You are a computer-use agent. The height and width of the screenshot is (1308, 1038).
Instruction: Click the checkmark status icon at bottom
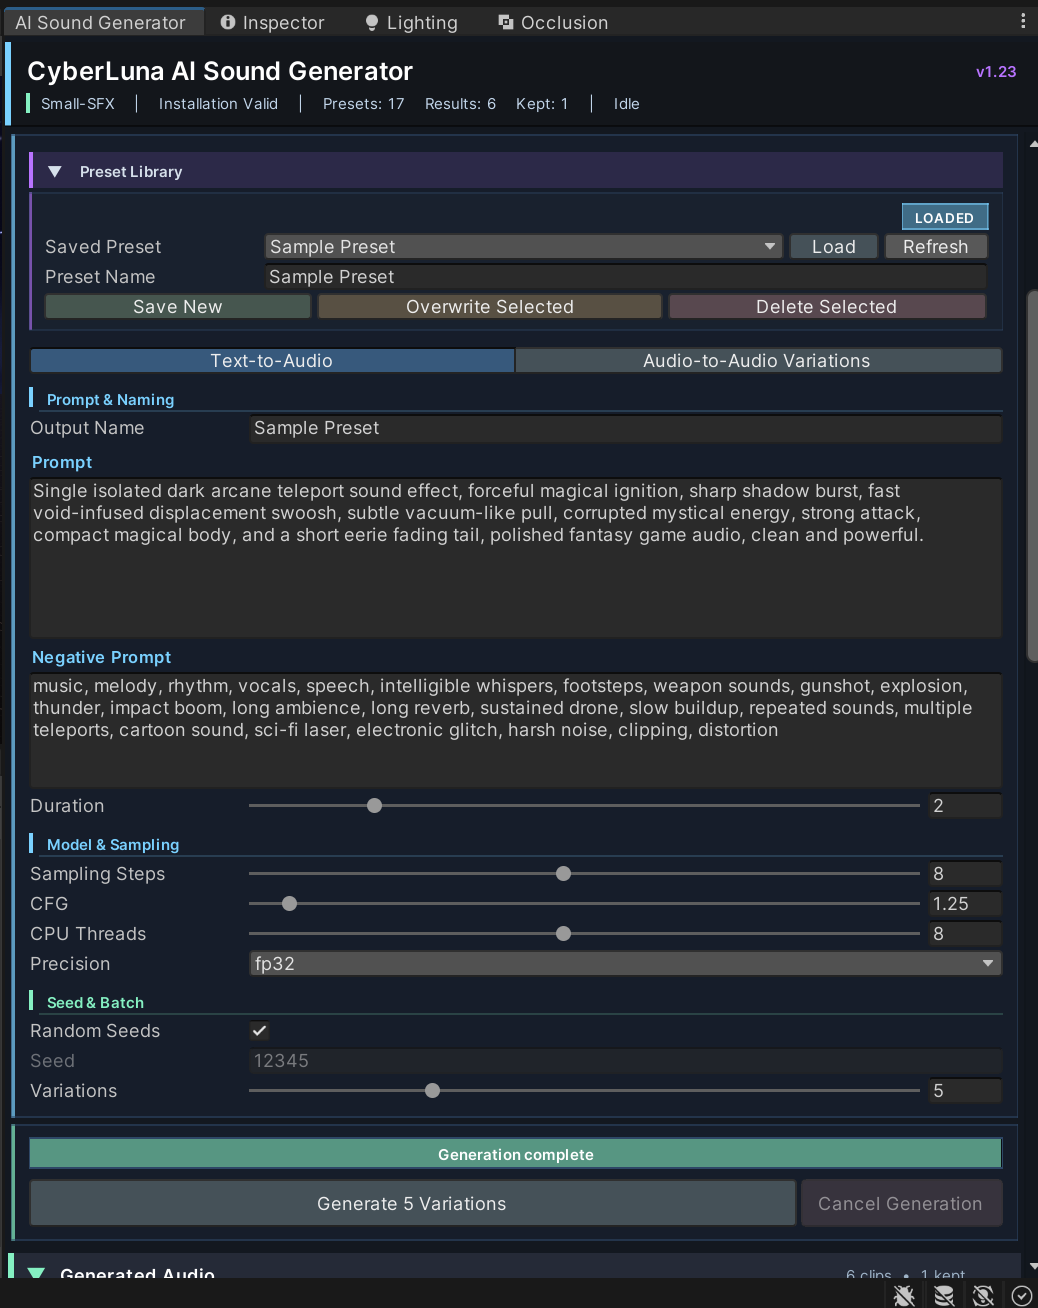coord(1022,1296)
